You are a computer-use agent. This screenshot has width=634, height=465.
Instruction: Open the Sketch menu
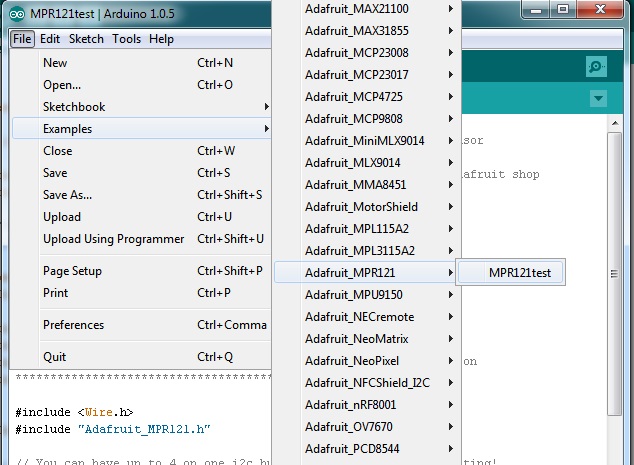(86, 39)
